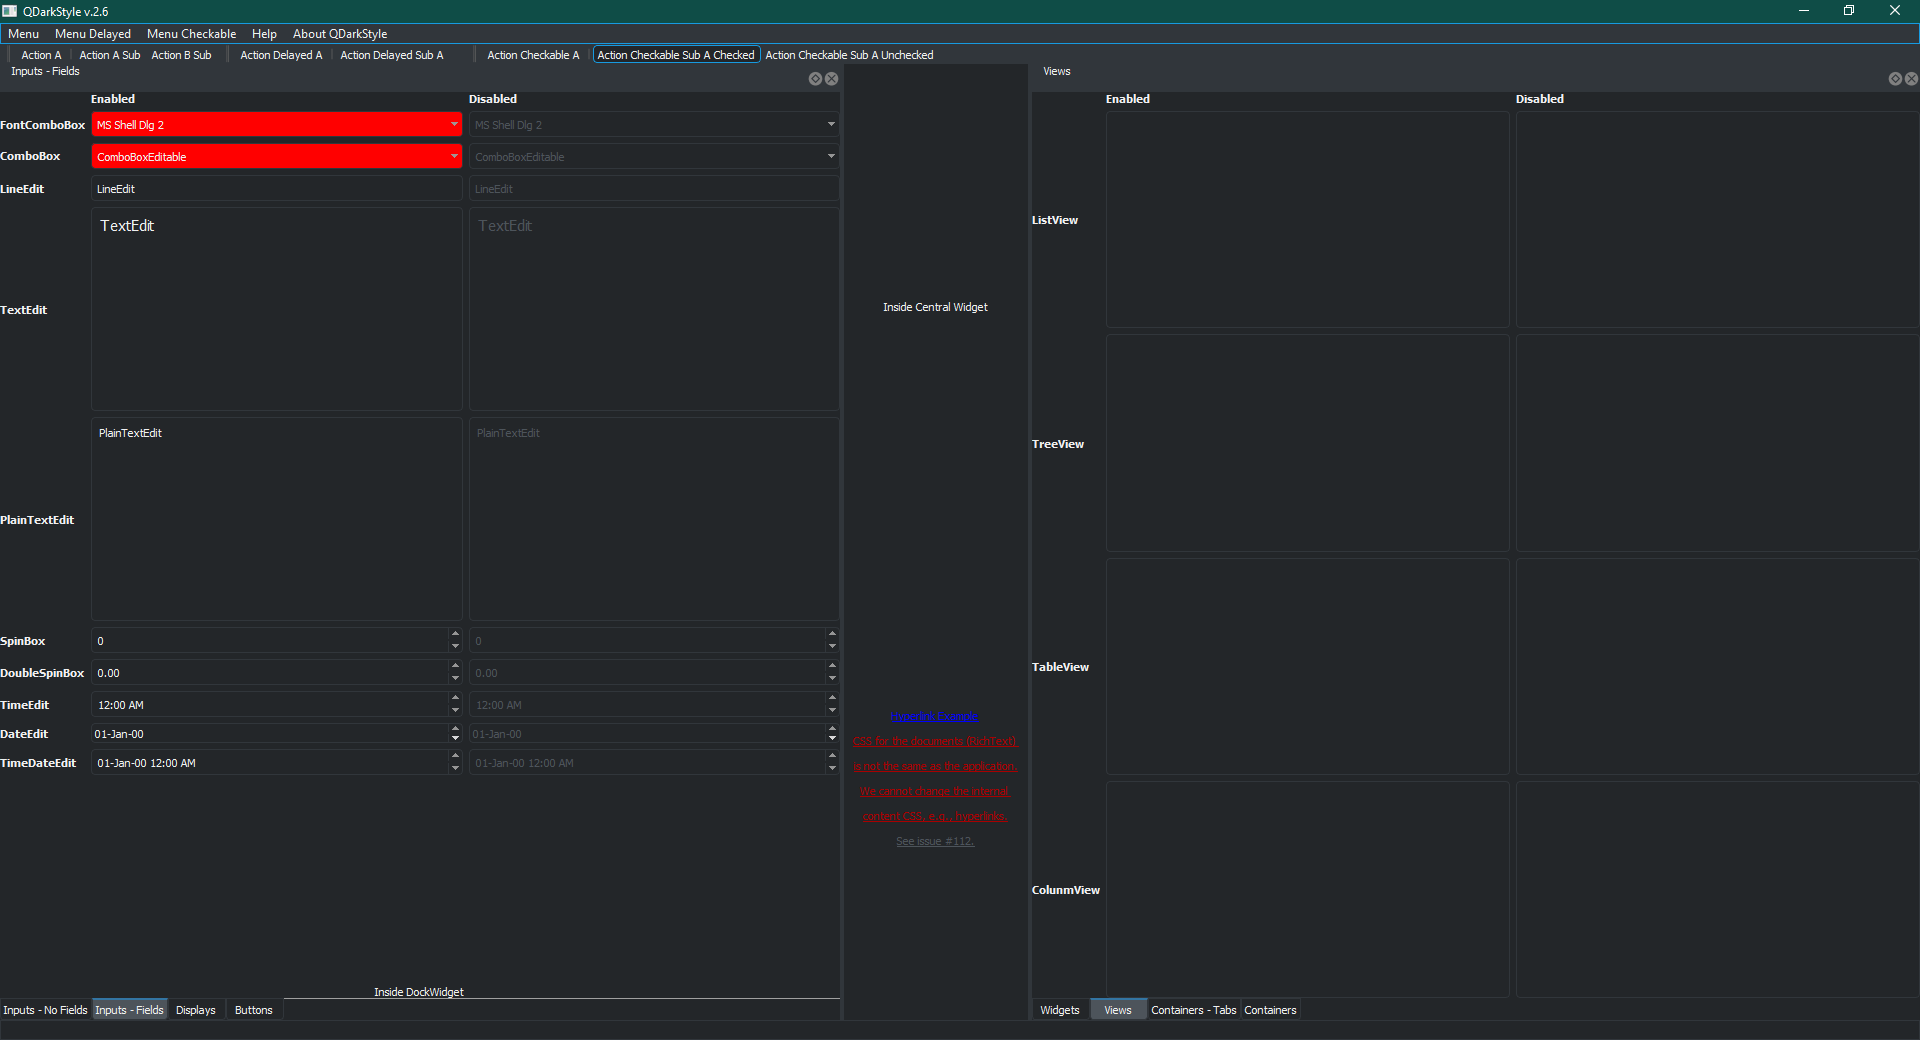Open the Menu Checkable menu
1920x1040 pixels.
pos(191,33)
